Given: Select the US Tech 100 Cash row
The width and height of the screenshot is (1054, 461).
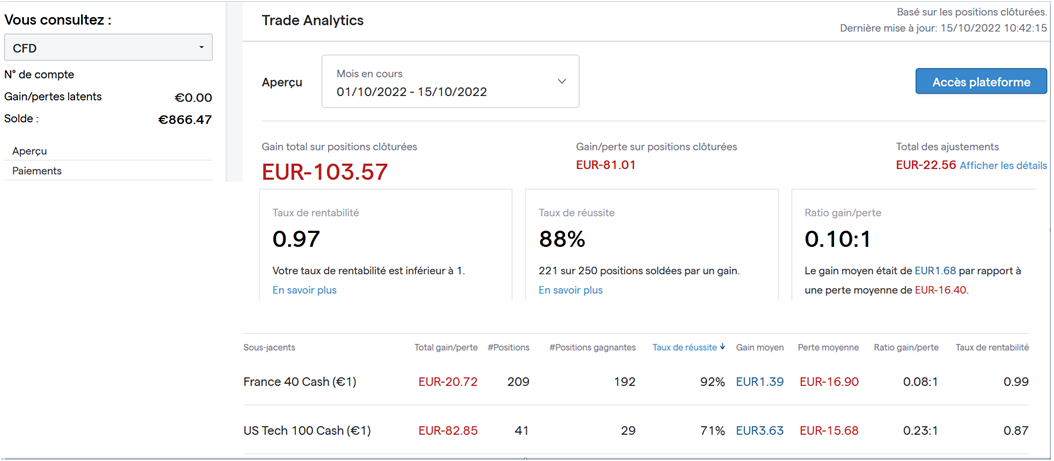Looking at the screenshot, I should click(307, 431).
